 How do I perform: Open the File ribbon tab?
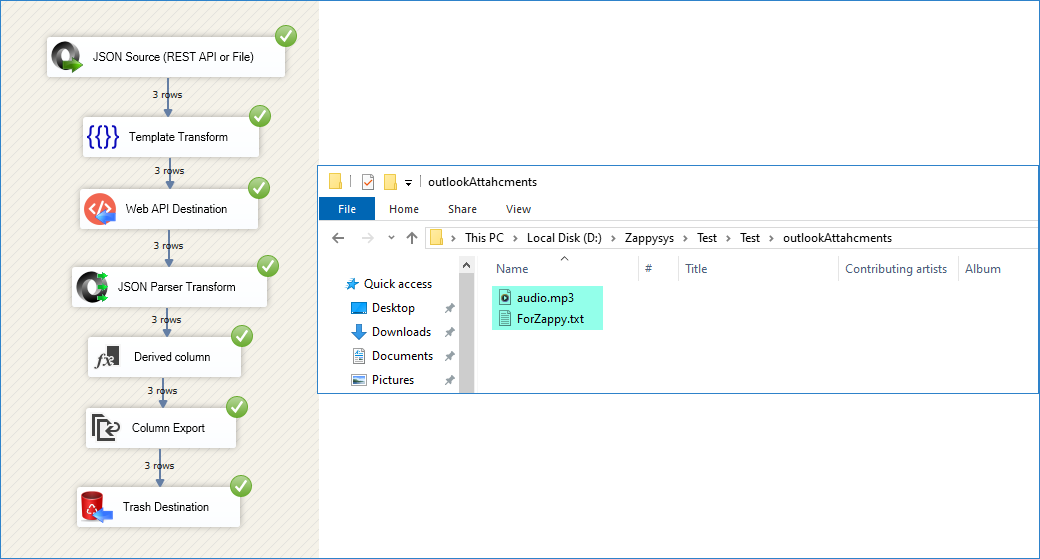point(347,209)
